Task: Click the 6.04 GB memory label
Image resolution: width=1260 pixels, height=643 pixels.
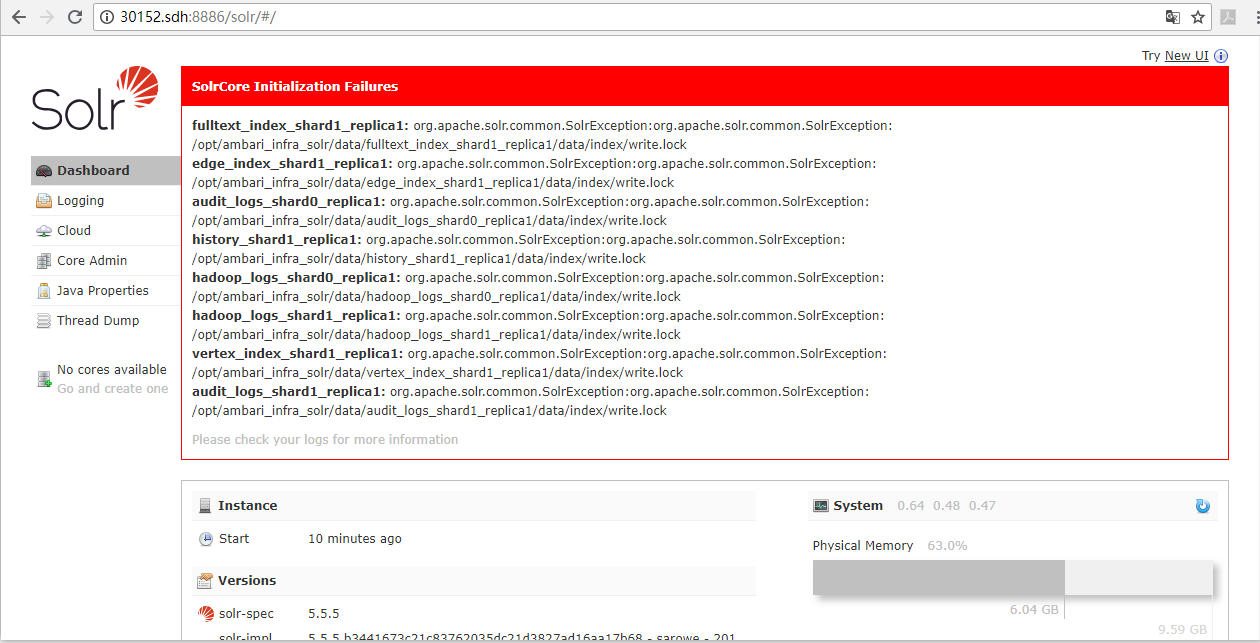Action: tap(1034, 610)
